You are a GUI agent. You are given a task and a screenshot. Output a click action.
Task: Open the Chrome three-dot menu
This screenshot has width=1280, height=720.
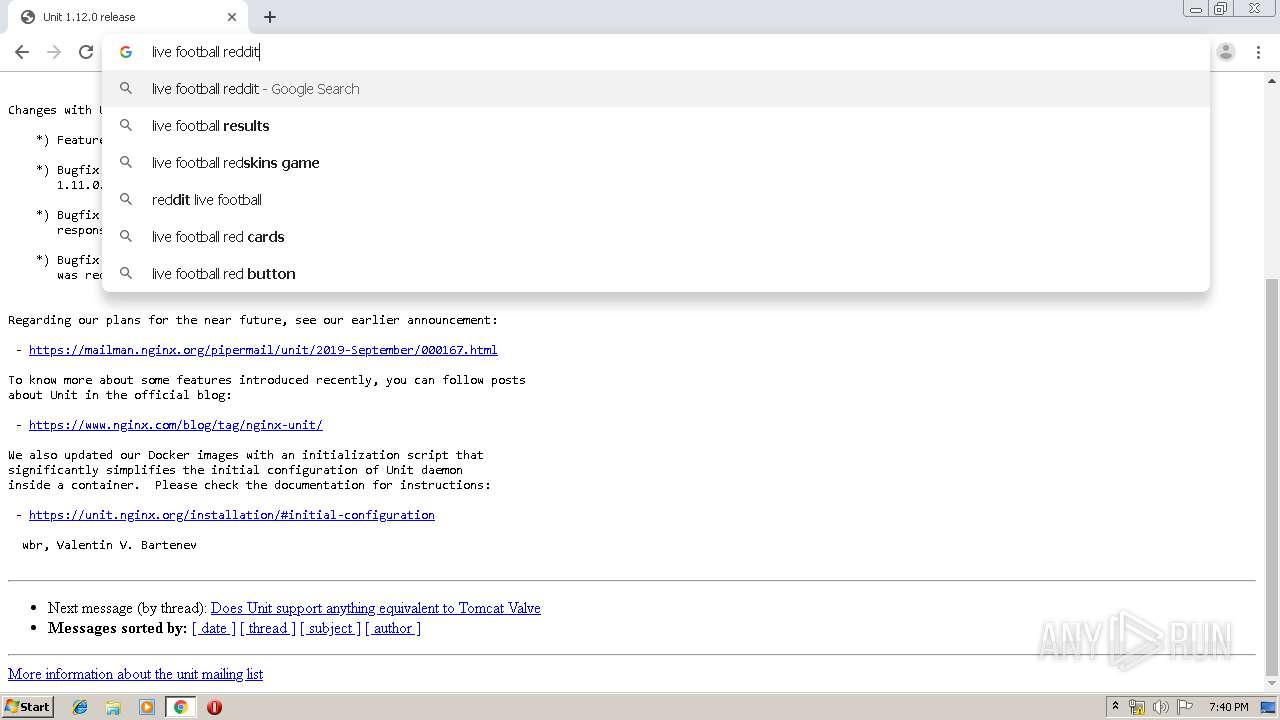(1258, 52)
